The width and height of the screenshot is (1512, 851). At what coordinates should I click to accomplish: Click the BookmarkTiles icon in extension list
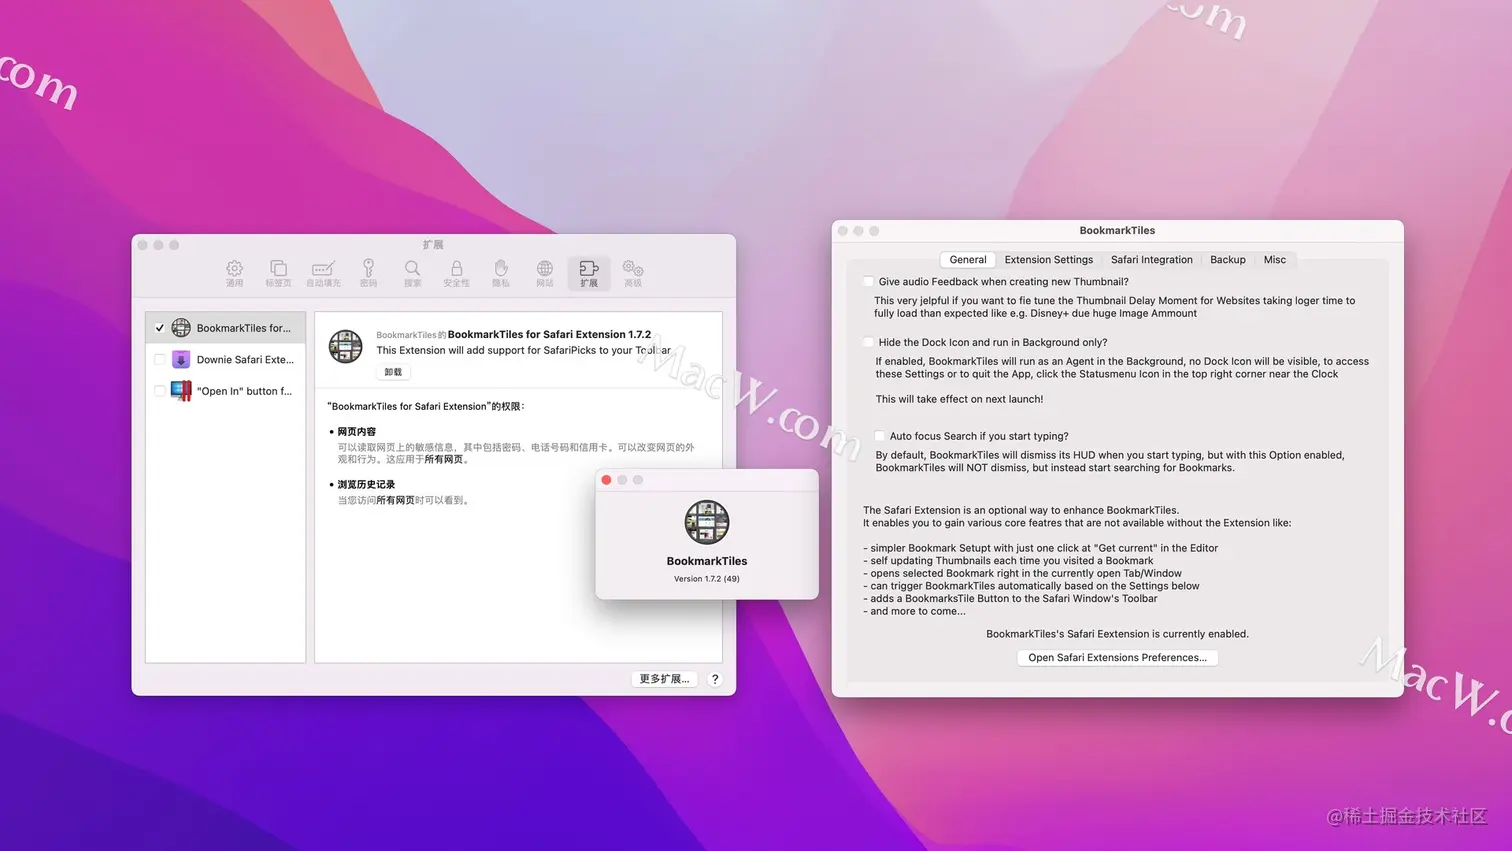click(181, 328)
